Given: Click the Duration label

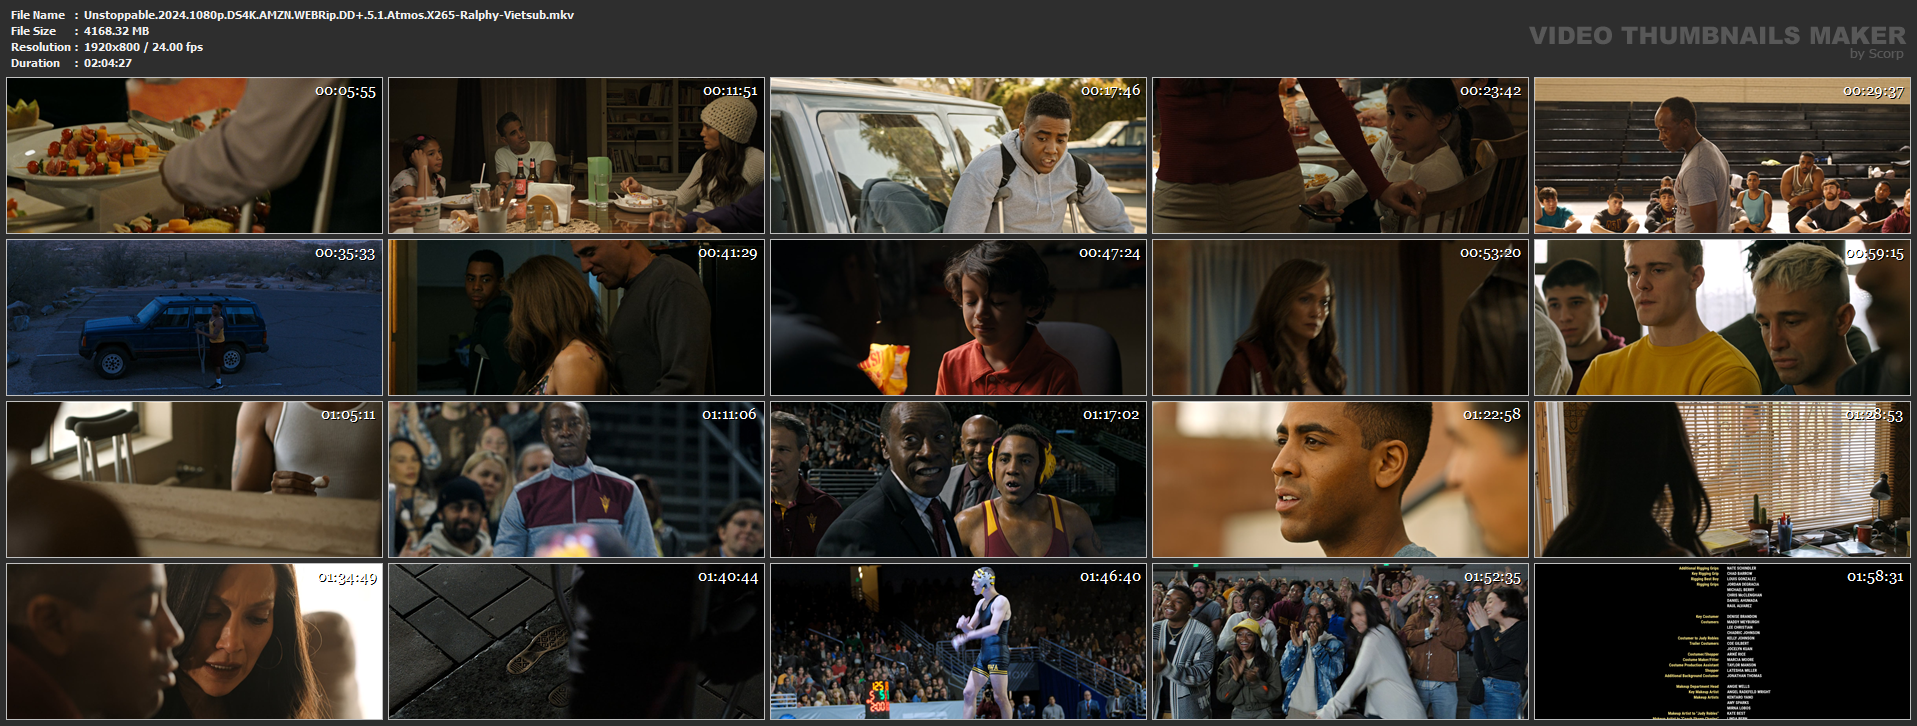Looking at the screenshot, I should click(x=36, y=63).
